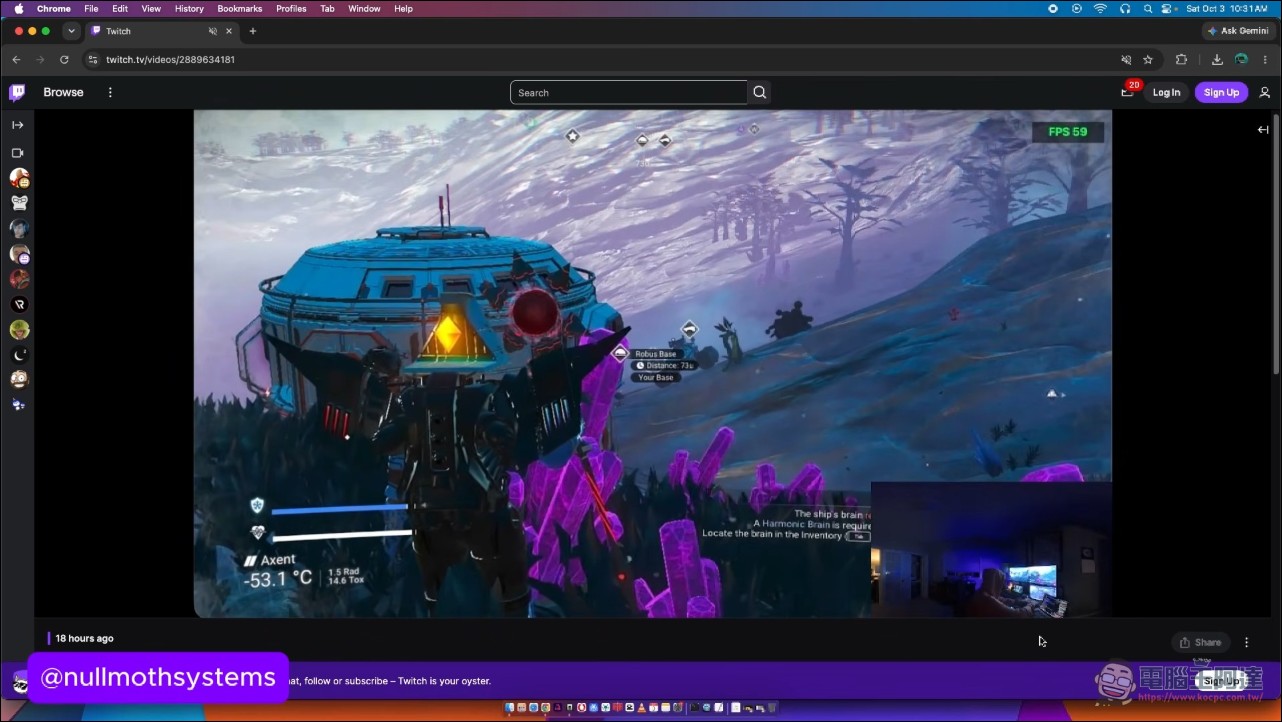Viewport: 1282px width, 722px height.
Task: Open the gorilla avatar channel in sidebar
Action: pos(19,203)
